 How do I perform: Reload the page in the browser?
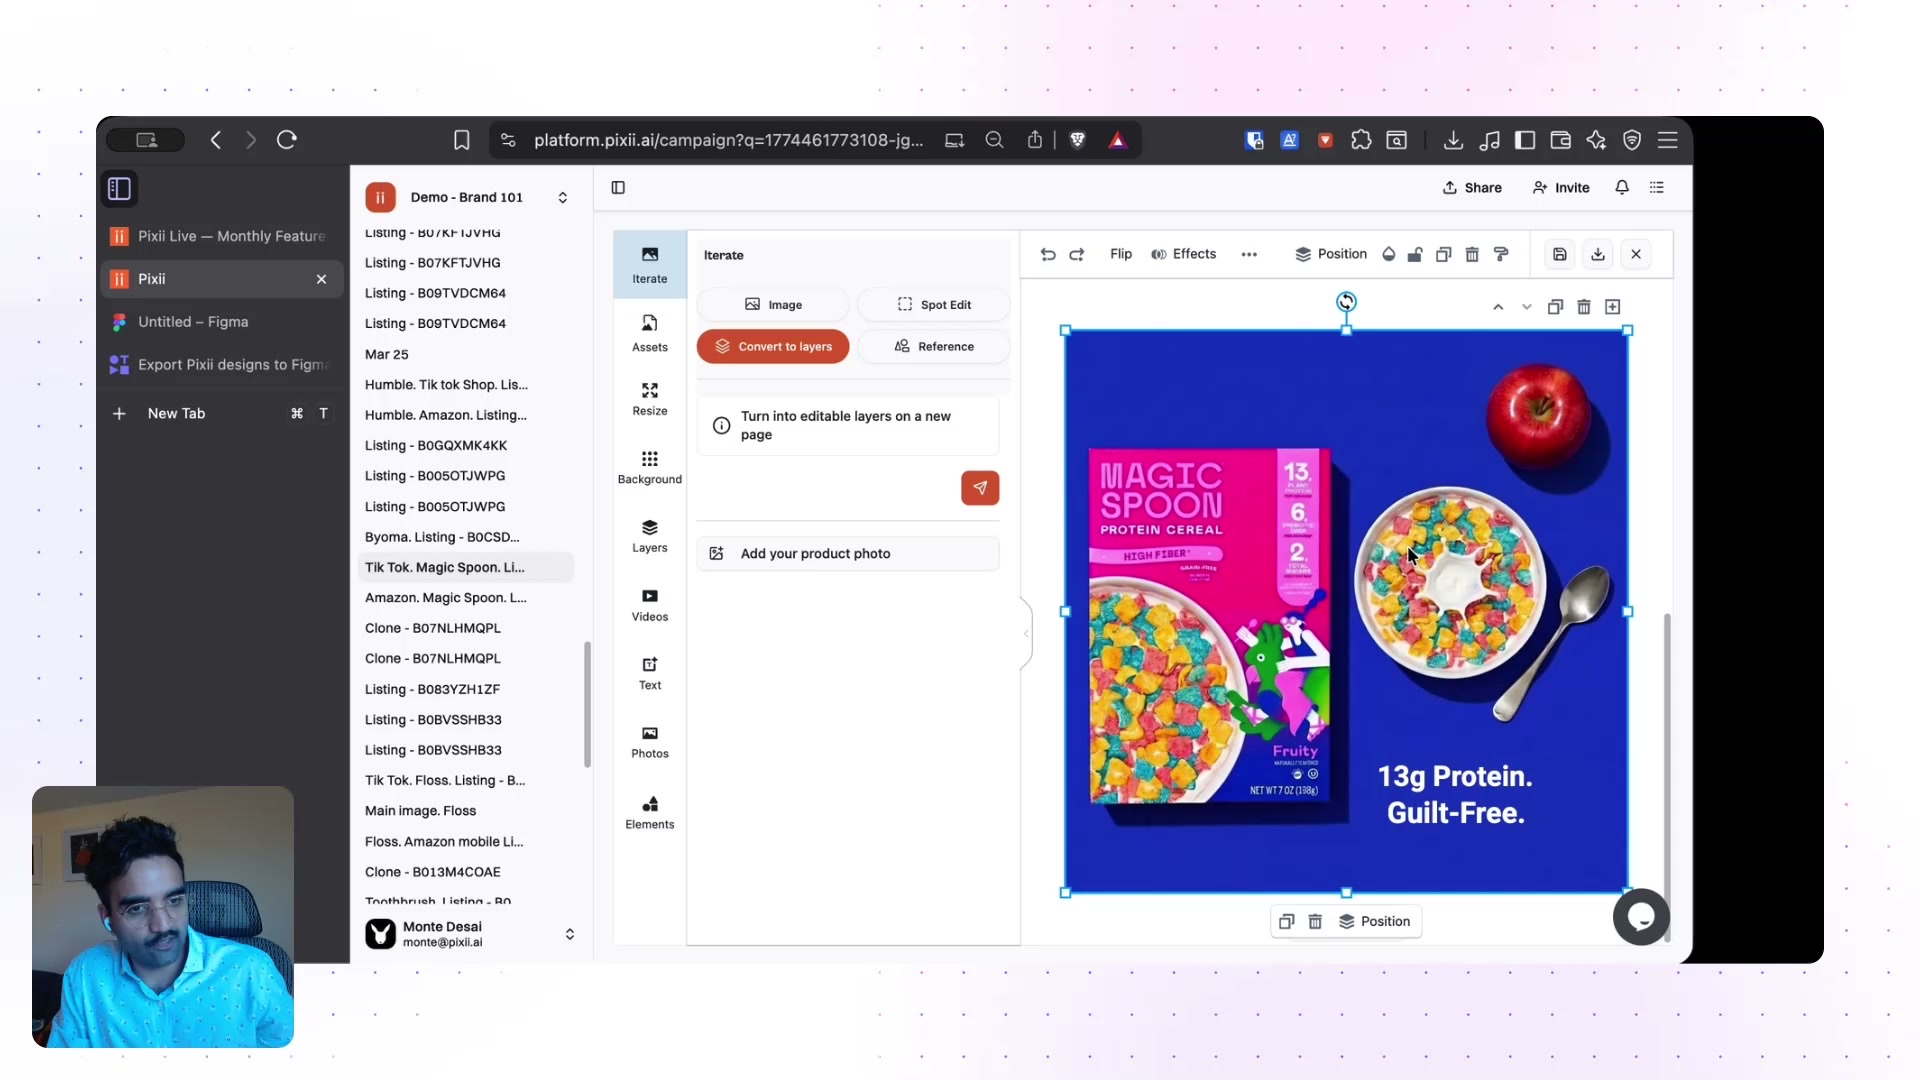point(287,140)
